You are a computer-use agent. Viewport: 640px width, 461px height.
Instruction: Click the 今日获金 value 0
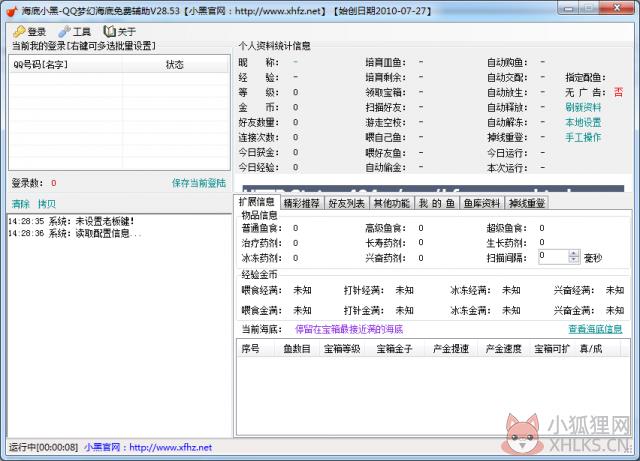(296, 152)
